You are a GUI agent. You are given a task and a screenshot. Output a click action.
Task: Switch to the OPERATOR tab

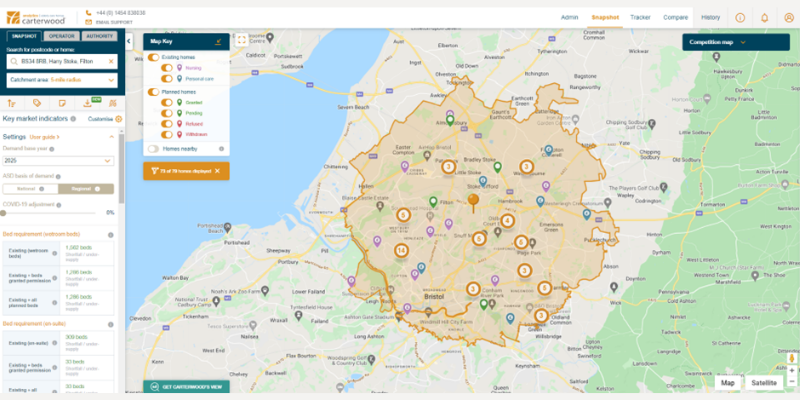(62, 36)
